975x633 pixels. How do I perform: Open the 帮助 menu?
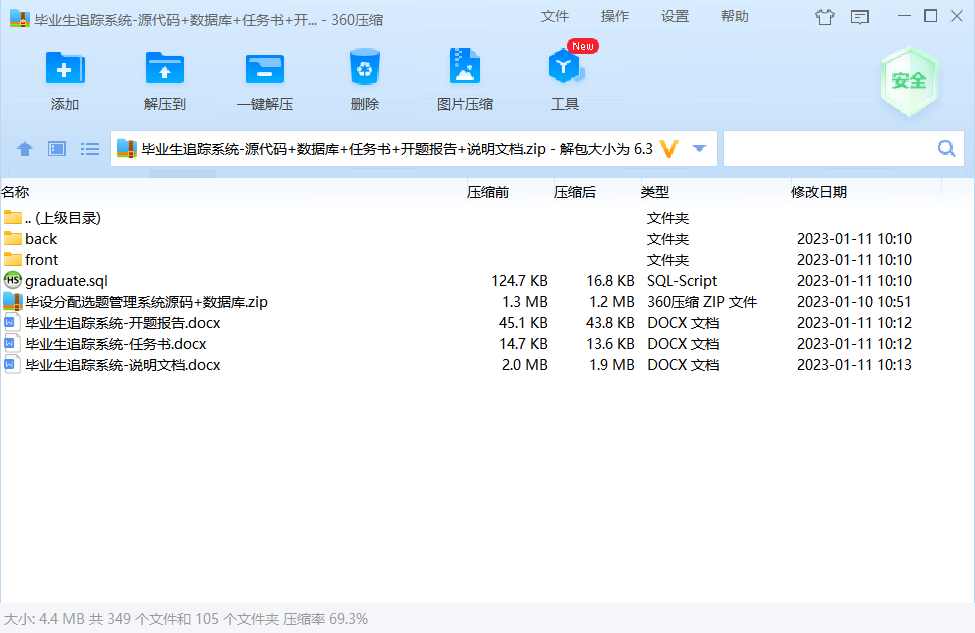tap(735, 16)
